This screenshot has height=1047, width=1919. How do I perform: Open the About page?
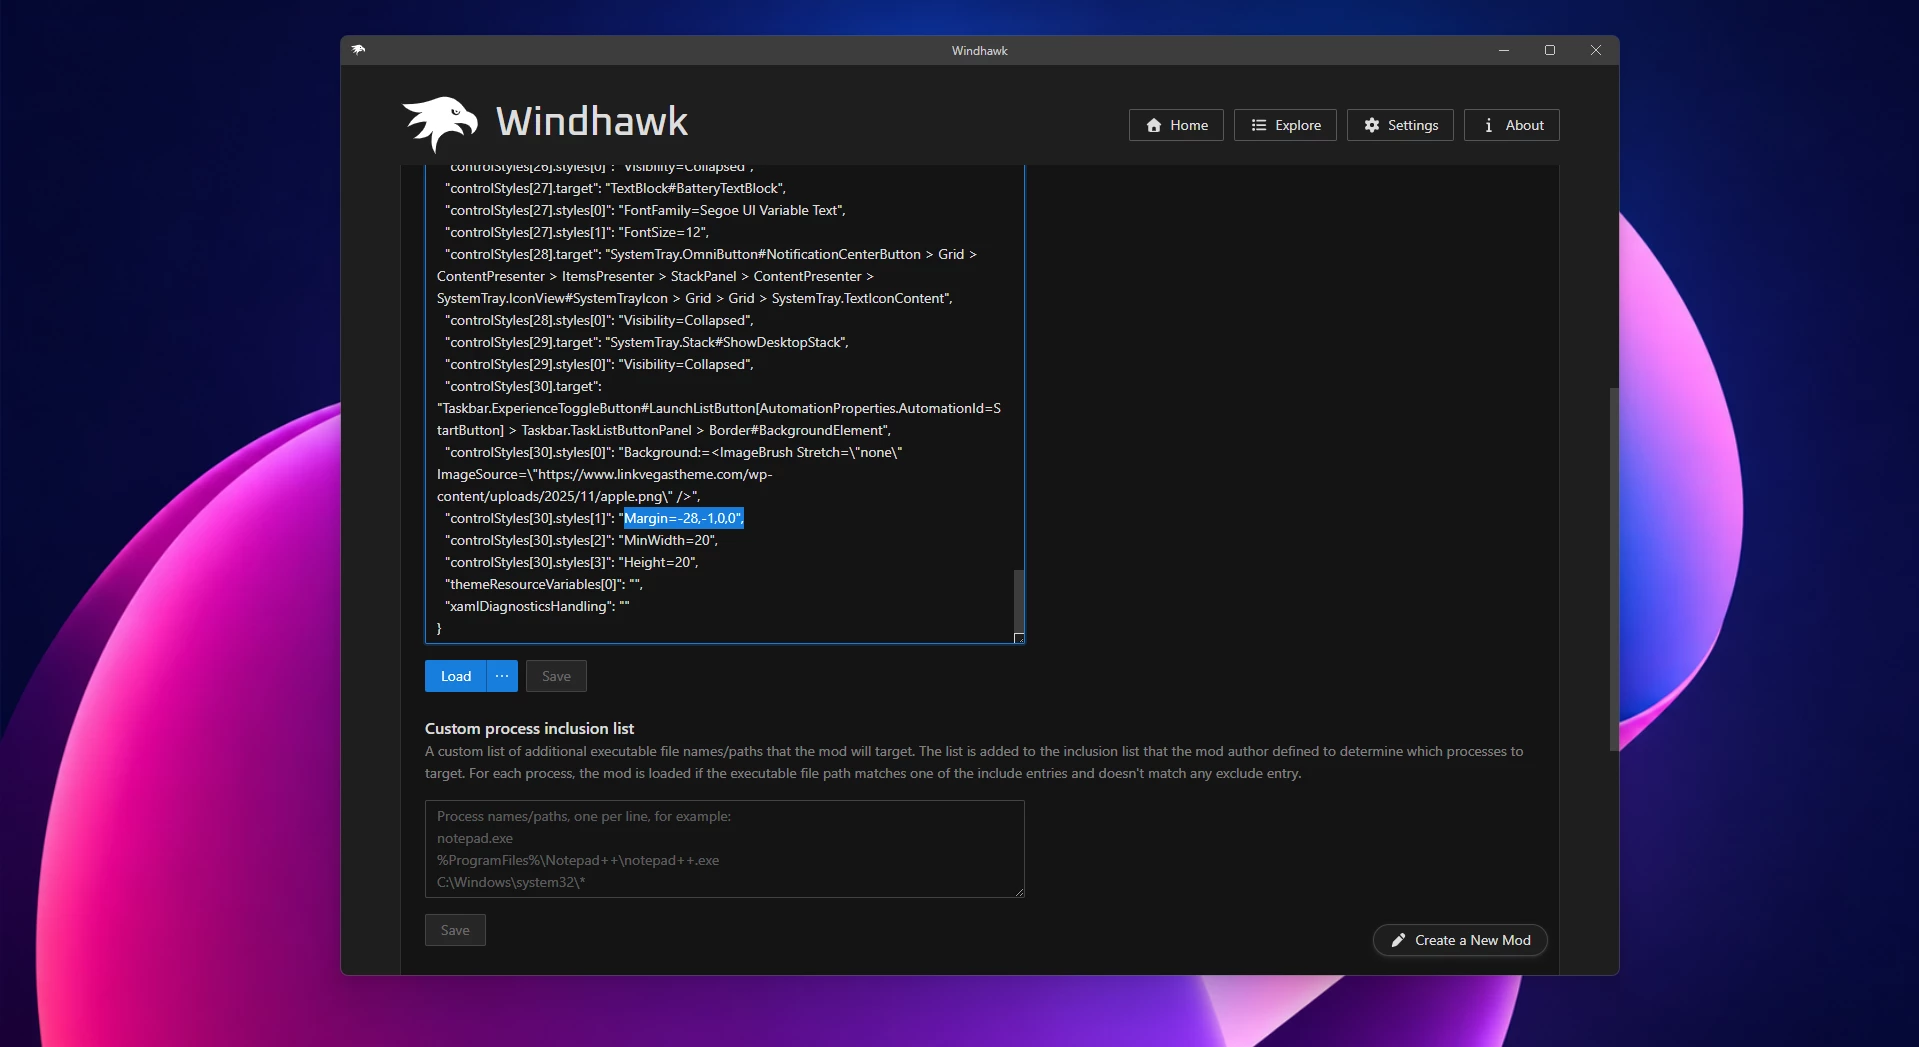coord(1512,125)
